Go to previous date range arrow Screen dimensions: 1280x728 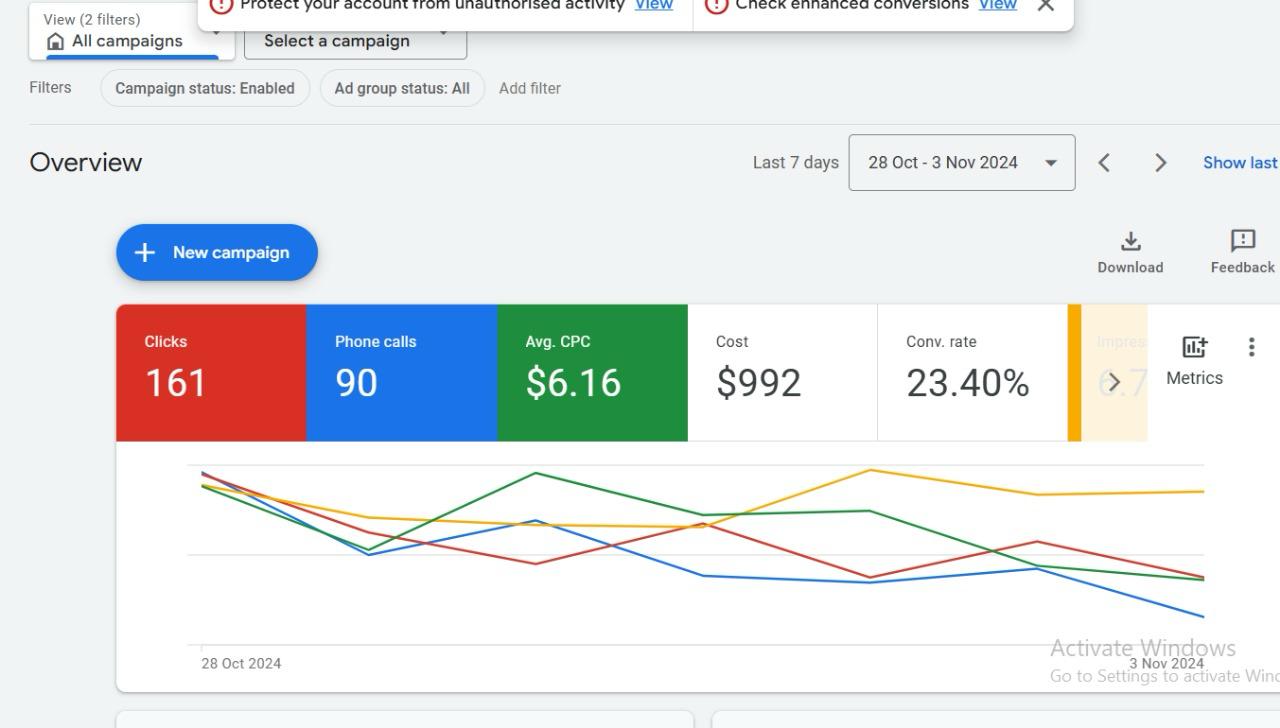tap(1104, 163)
